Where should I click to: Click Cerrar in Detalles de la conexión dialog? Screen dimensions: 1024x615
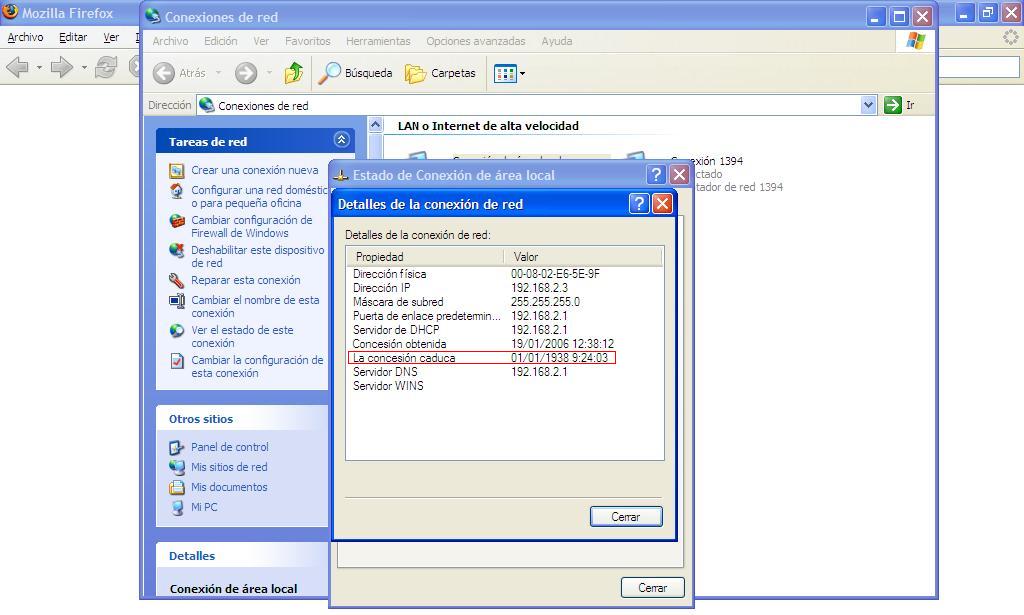(x=626, y=516)
